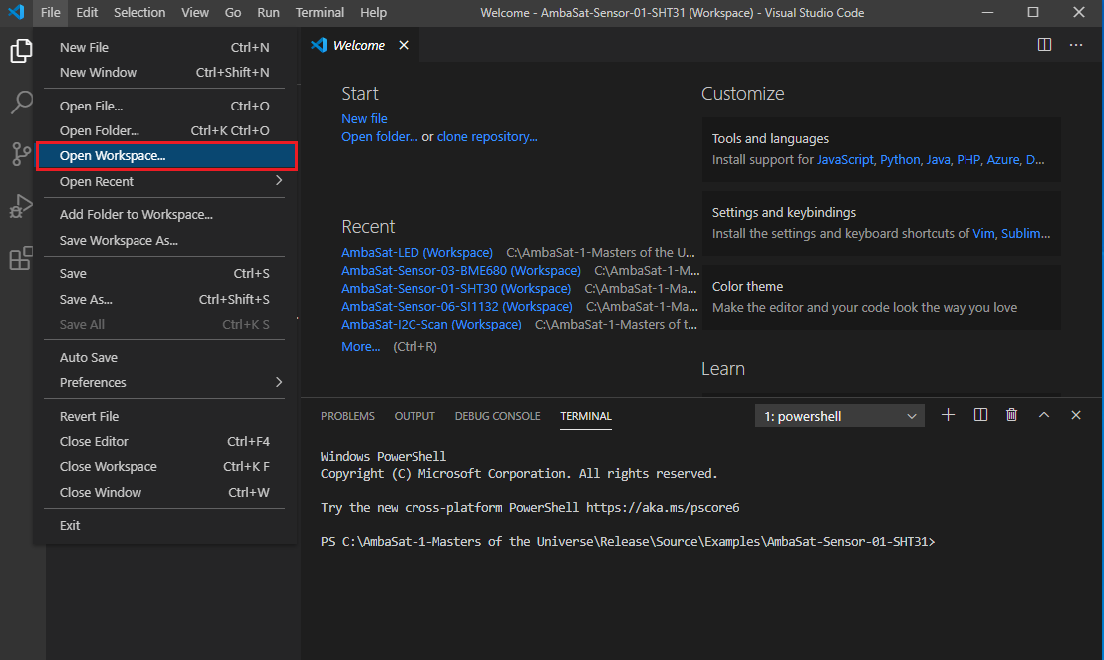Screen dimensions: 1104x660
Task: Click the clone repository... link
Action: coord(487,137)
